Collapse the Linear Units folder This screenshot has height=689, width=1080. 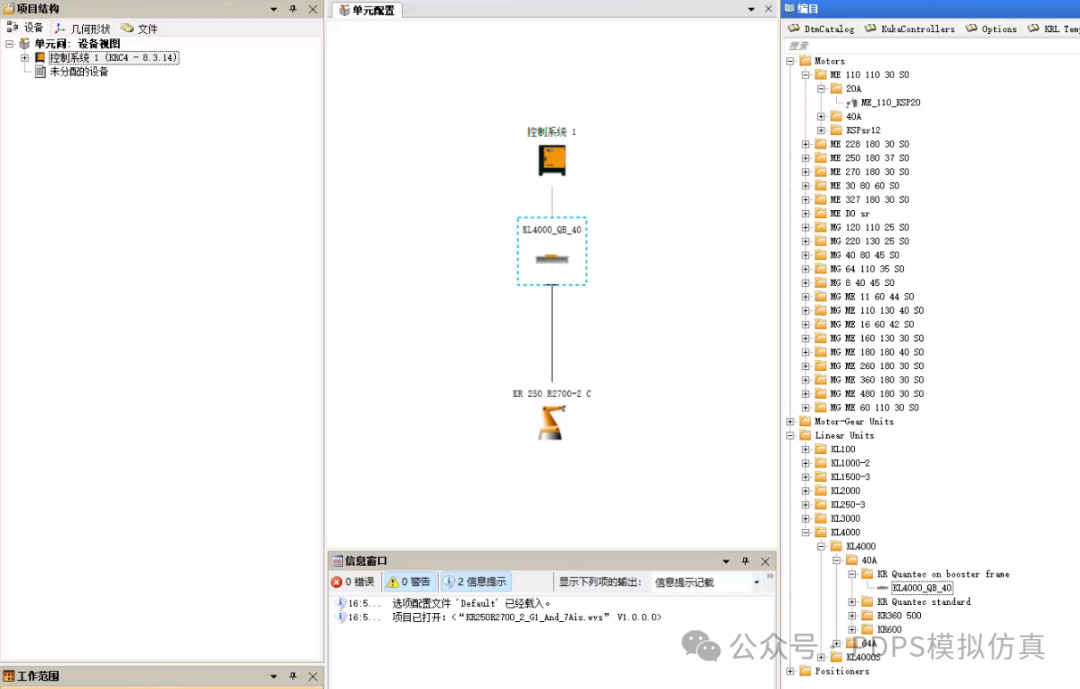[x=790, y=435]
